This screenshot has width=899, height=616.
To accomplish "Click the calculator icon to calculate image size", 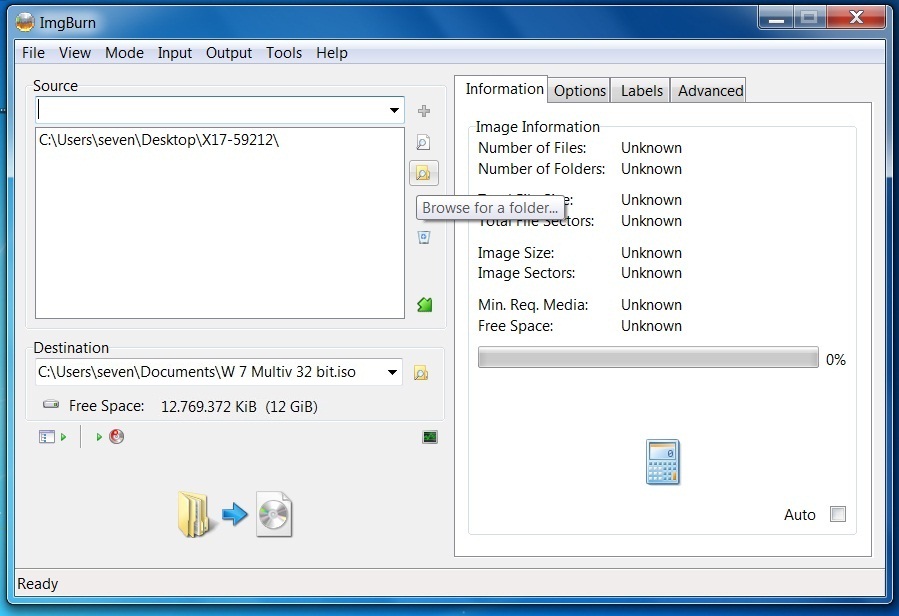I will point(663,462).
